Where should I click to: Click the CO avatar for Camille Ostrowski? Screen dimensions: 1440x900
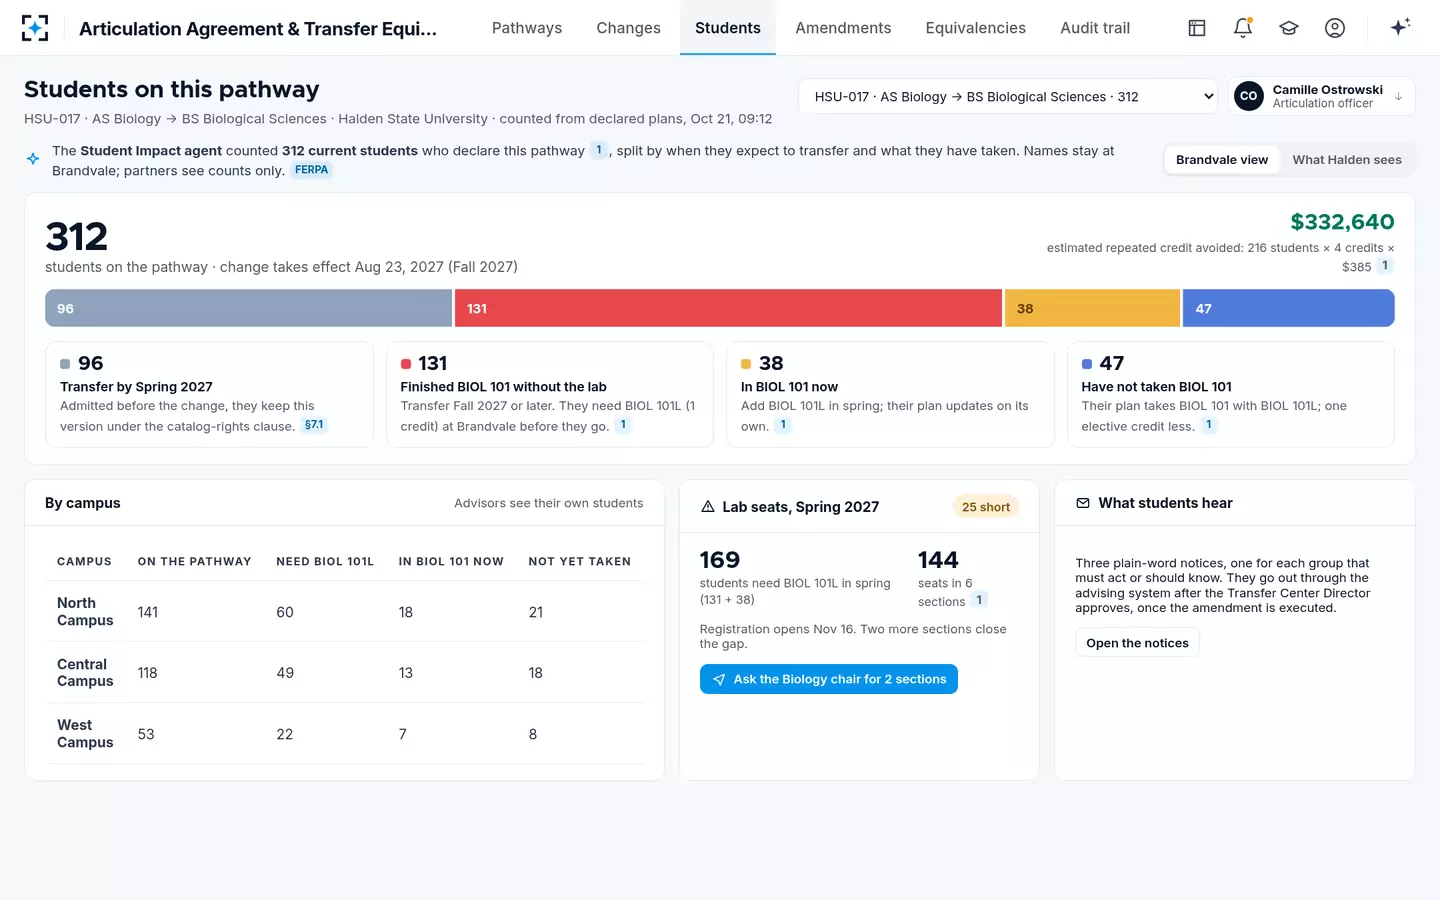tap(1249, 96)
